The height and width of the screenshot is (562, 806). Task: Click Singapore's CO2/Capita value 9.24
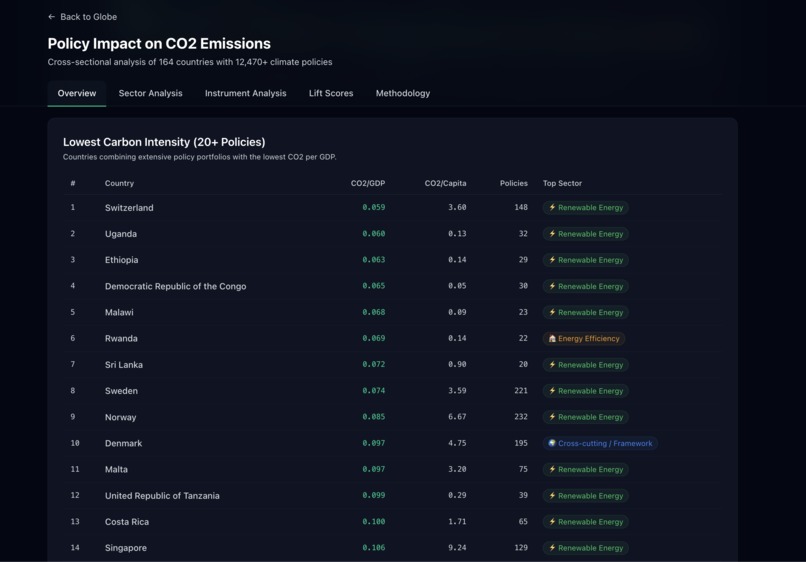pyautogui.click(x=457, y=548)
